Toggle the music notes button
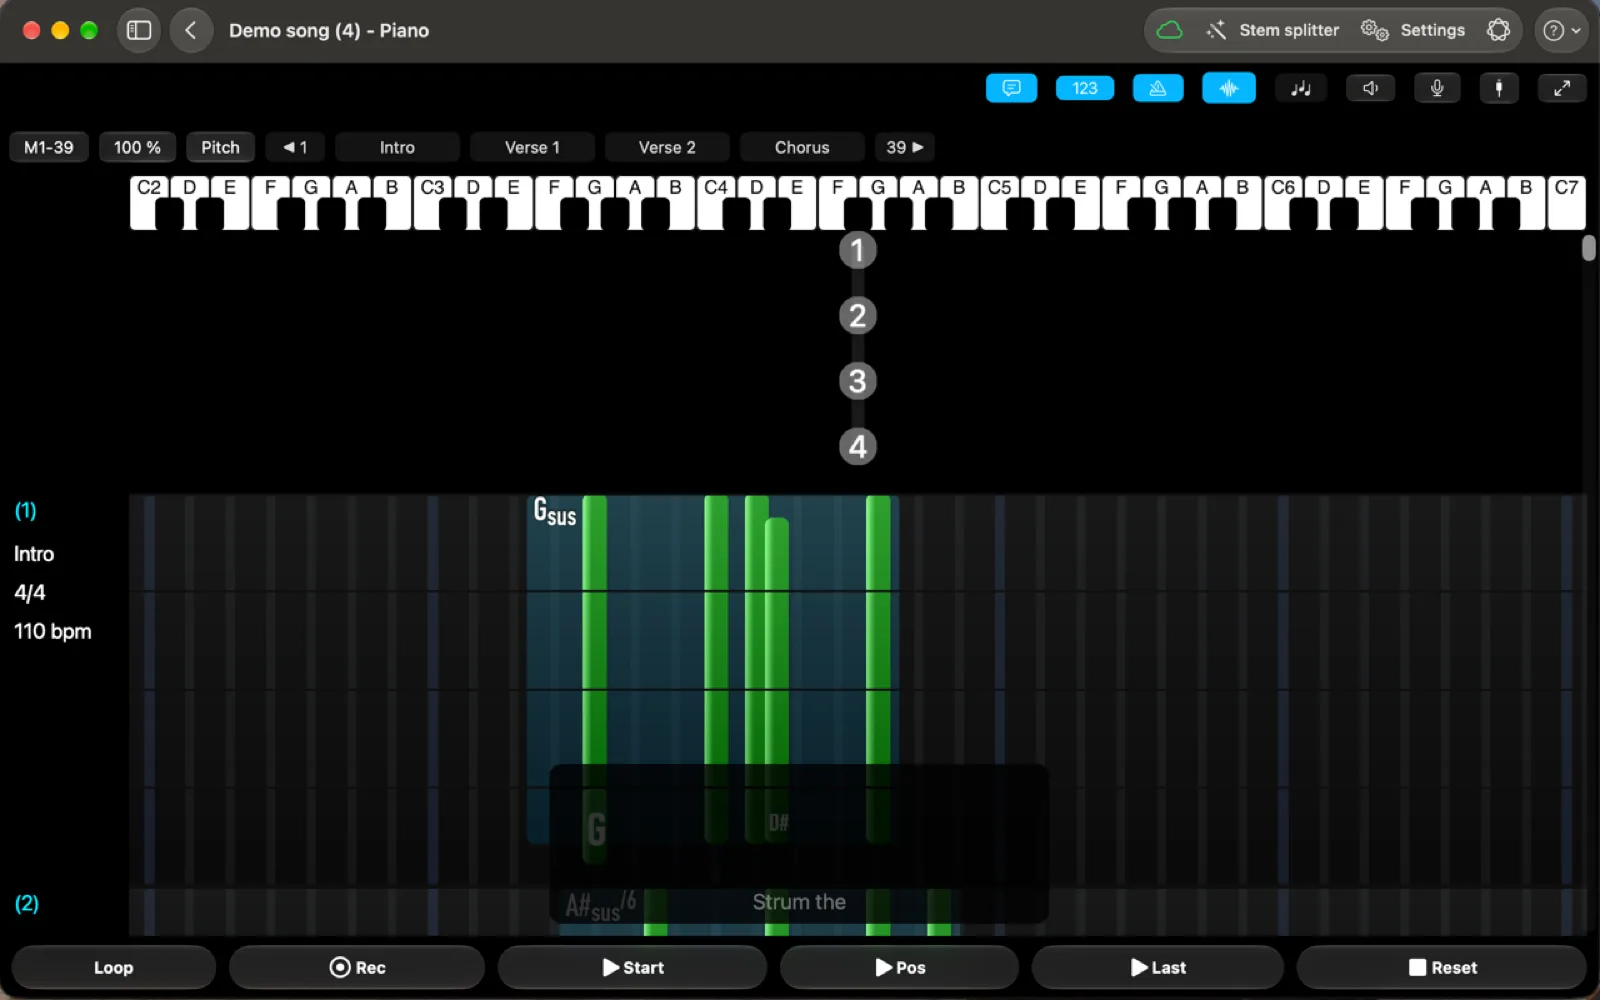The image size is (1600, 1000). [x=1301, y=88]
